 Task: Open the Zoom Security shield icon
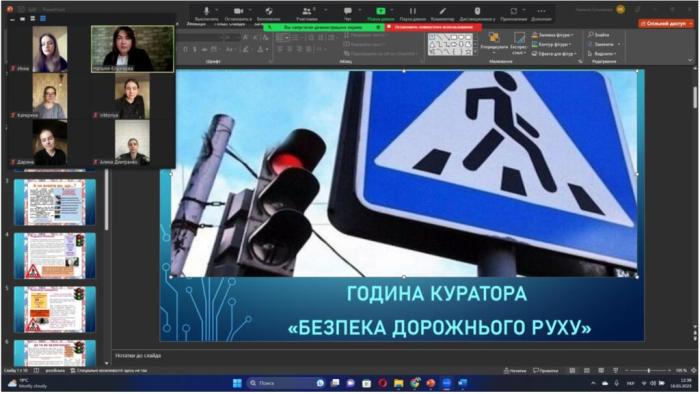(x=269, y=11)
